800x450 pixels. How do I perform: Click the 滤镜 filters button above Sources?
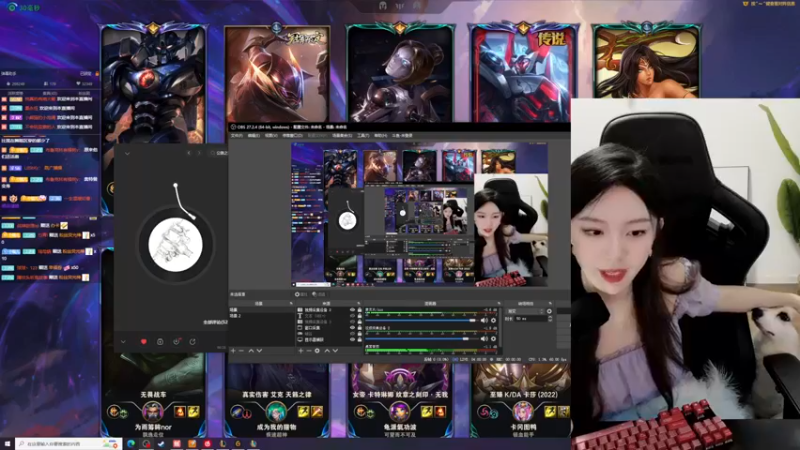319,294
